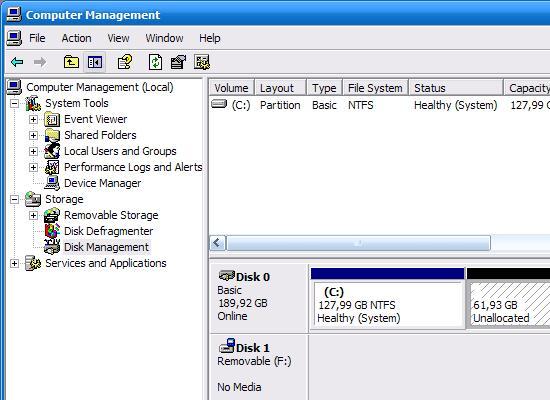Expand the Services and Applications node
Viewport: 550px width, 400px height.
14,263
